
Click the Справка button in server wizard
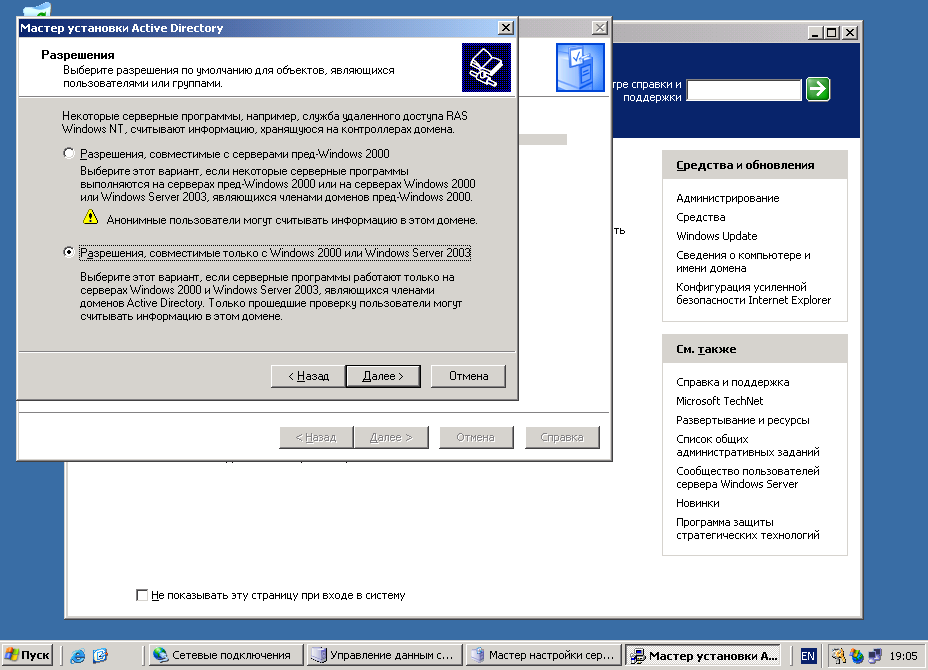[x=562, y=437]
